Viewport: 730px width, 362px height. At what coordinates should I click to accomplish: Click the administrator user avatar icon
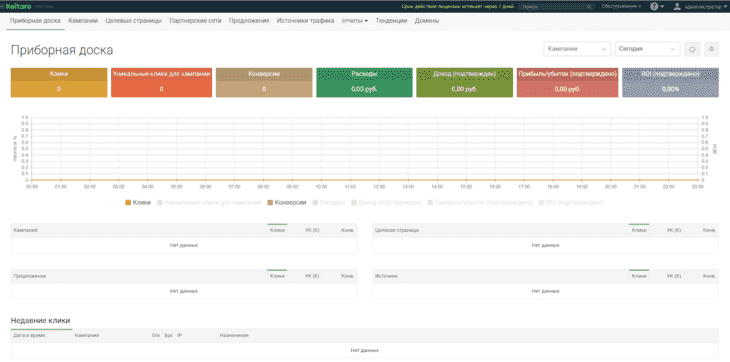(677, 7)
